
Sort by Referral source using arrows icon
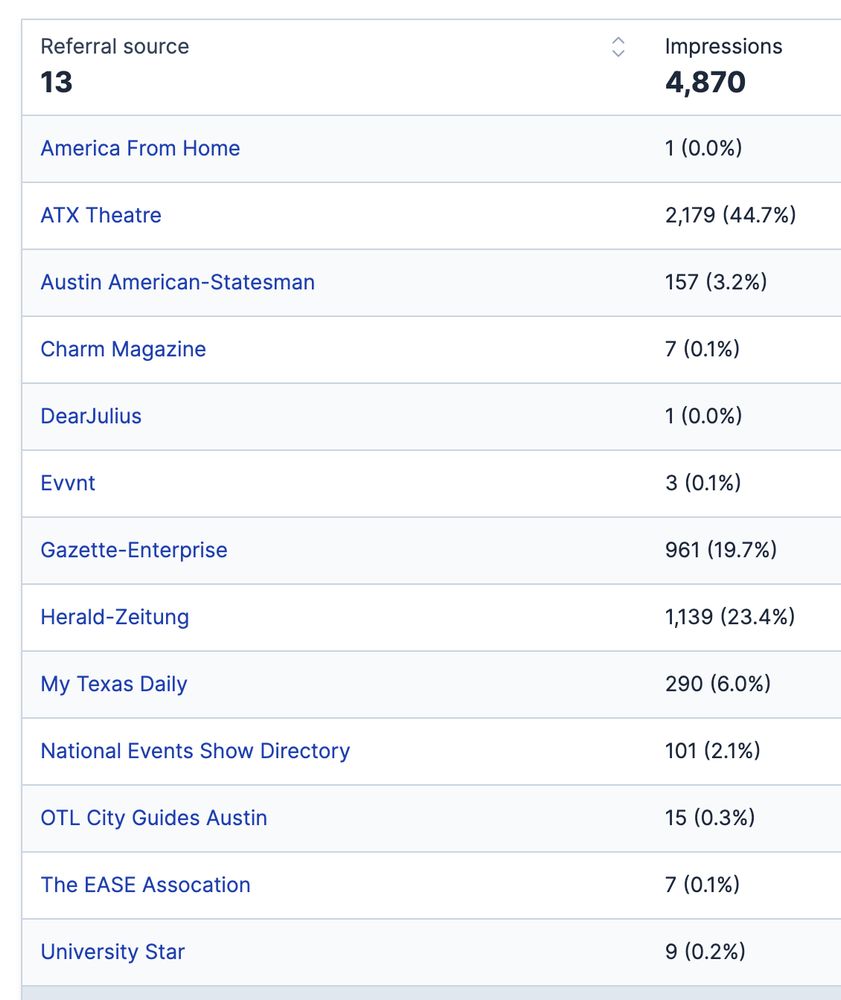click(x=618, y=47)
